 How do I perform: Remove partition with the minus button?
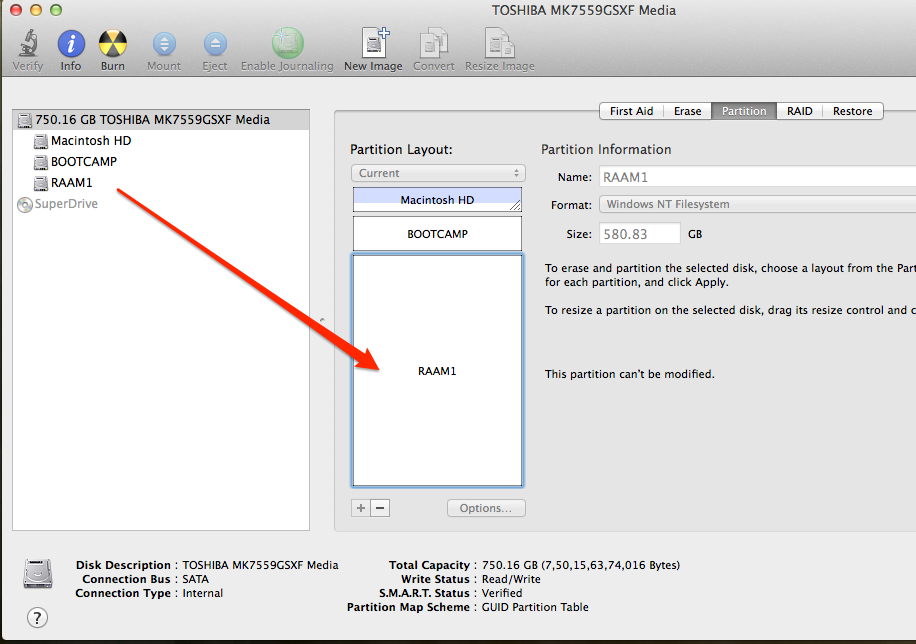pos(380,508)
